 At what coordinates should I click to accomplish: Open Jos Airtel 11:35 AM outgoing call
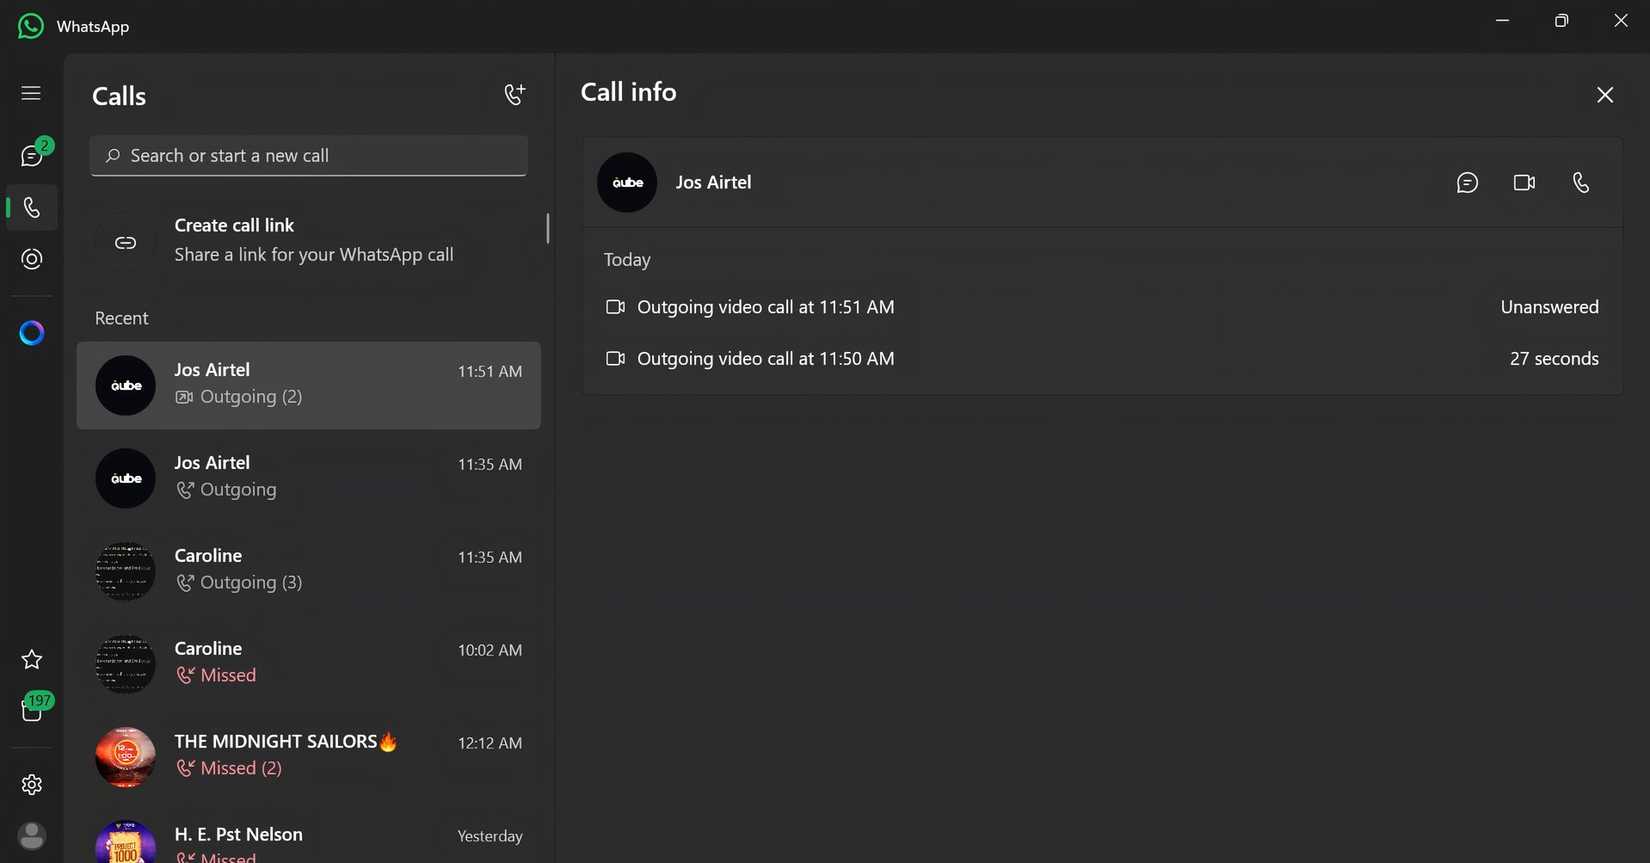tap(309, 478)
